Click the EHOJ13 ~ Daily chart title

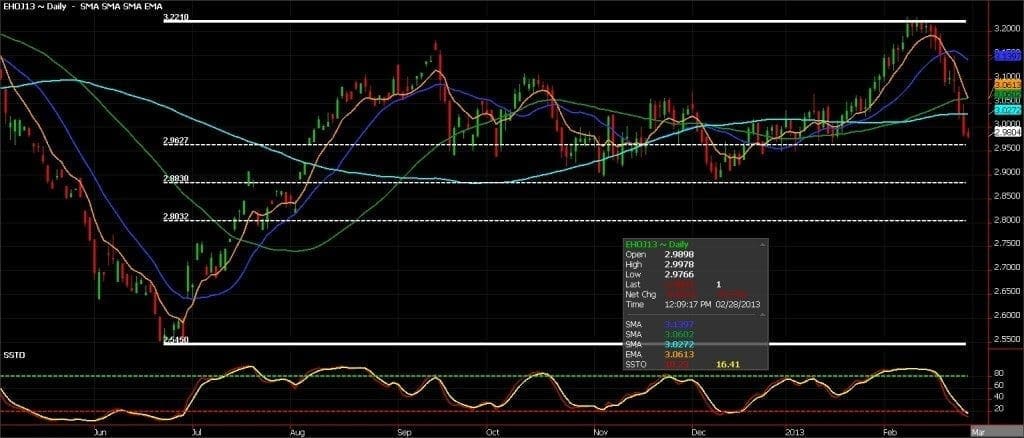tap(33, 6)
